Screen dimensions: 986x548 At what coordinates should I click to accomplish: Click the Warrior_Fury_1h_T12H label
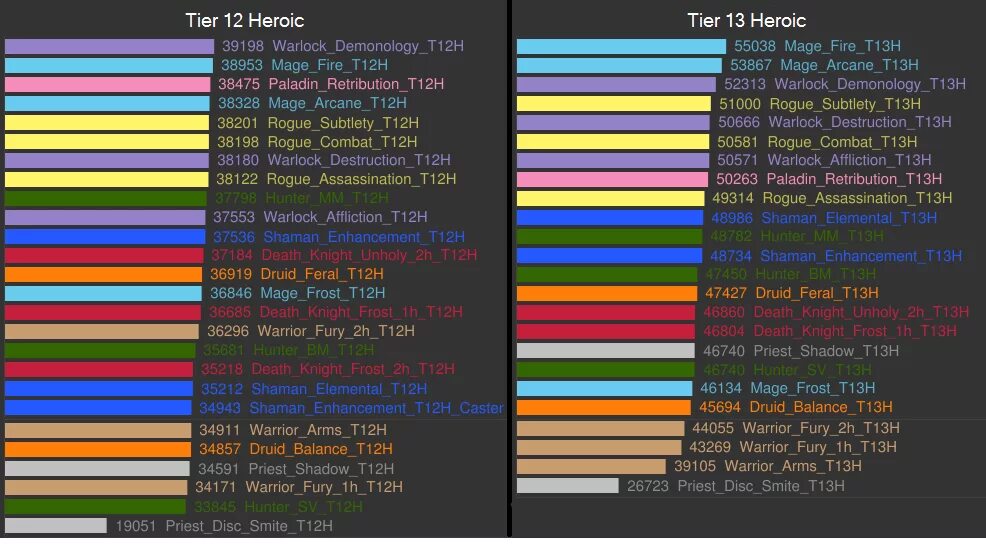click(x=324, y=486)
